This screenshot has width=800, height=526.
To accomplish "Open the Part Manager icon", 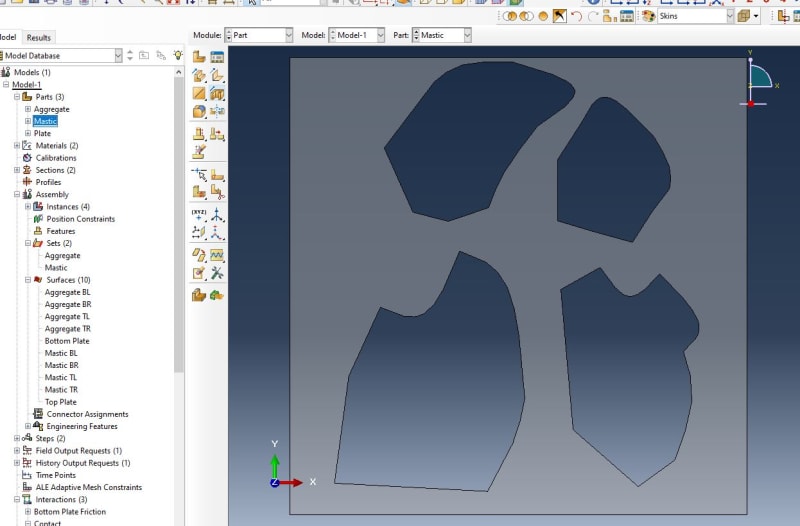I will coord(217,57).
